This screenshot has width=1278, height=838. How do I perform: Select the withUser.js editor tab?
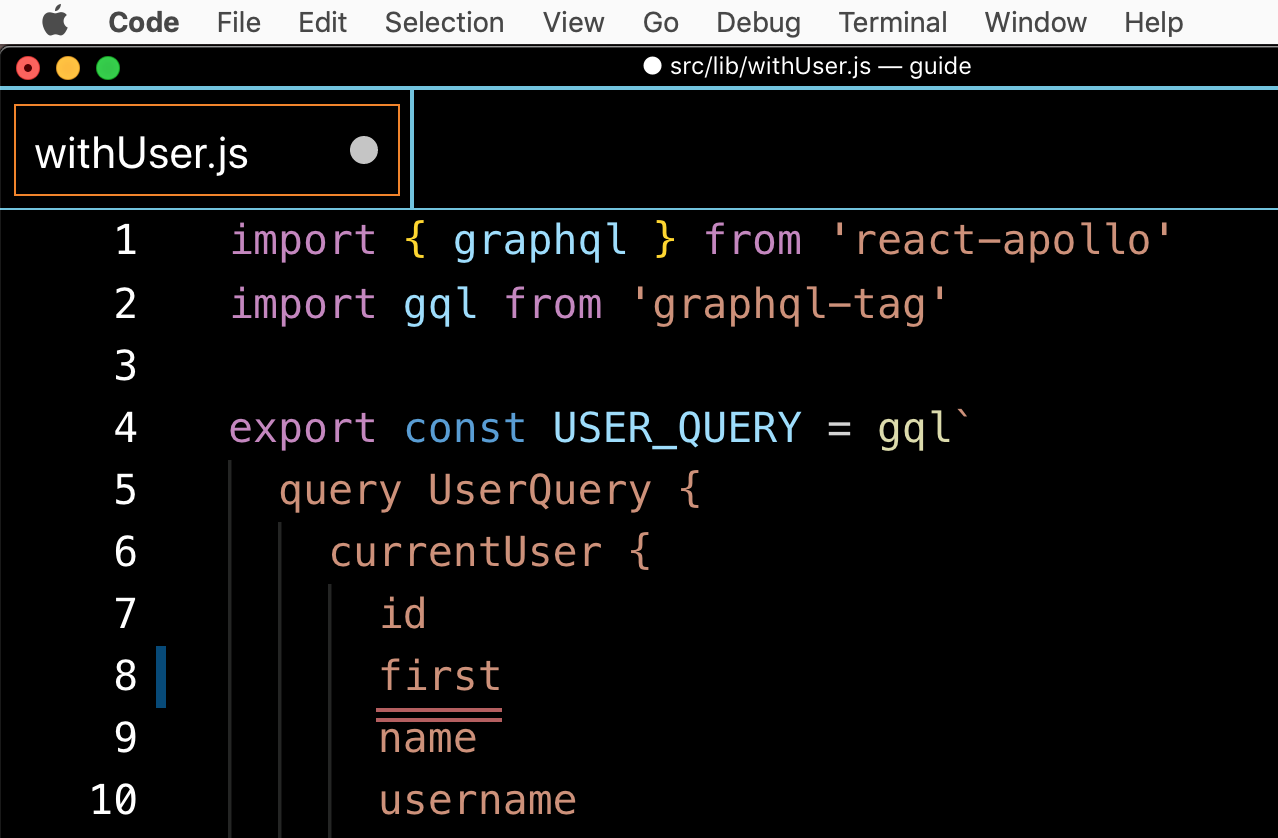[207, 150]
